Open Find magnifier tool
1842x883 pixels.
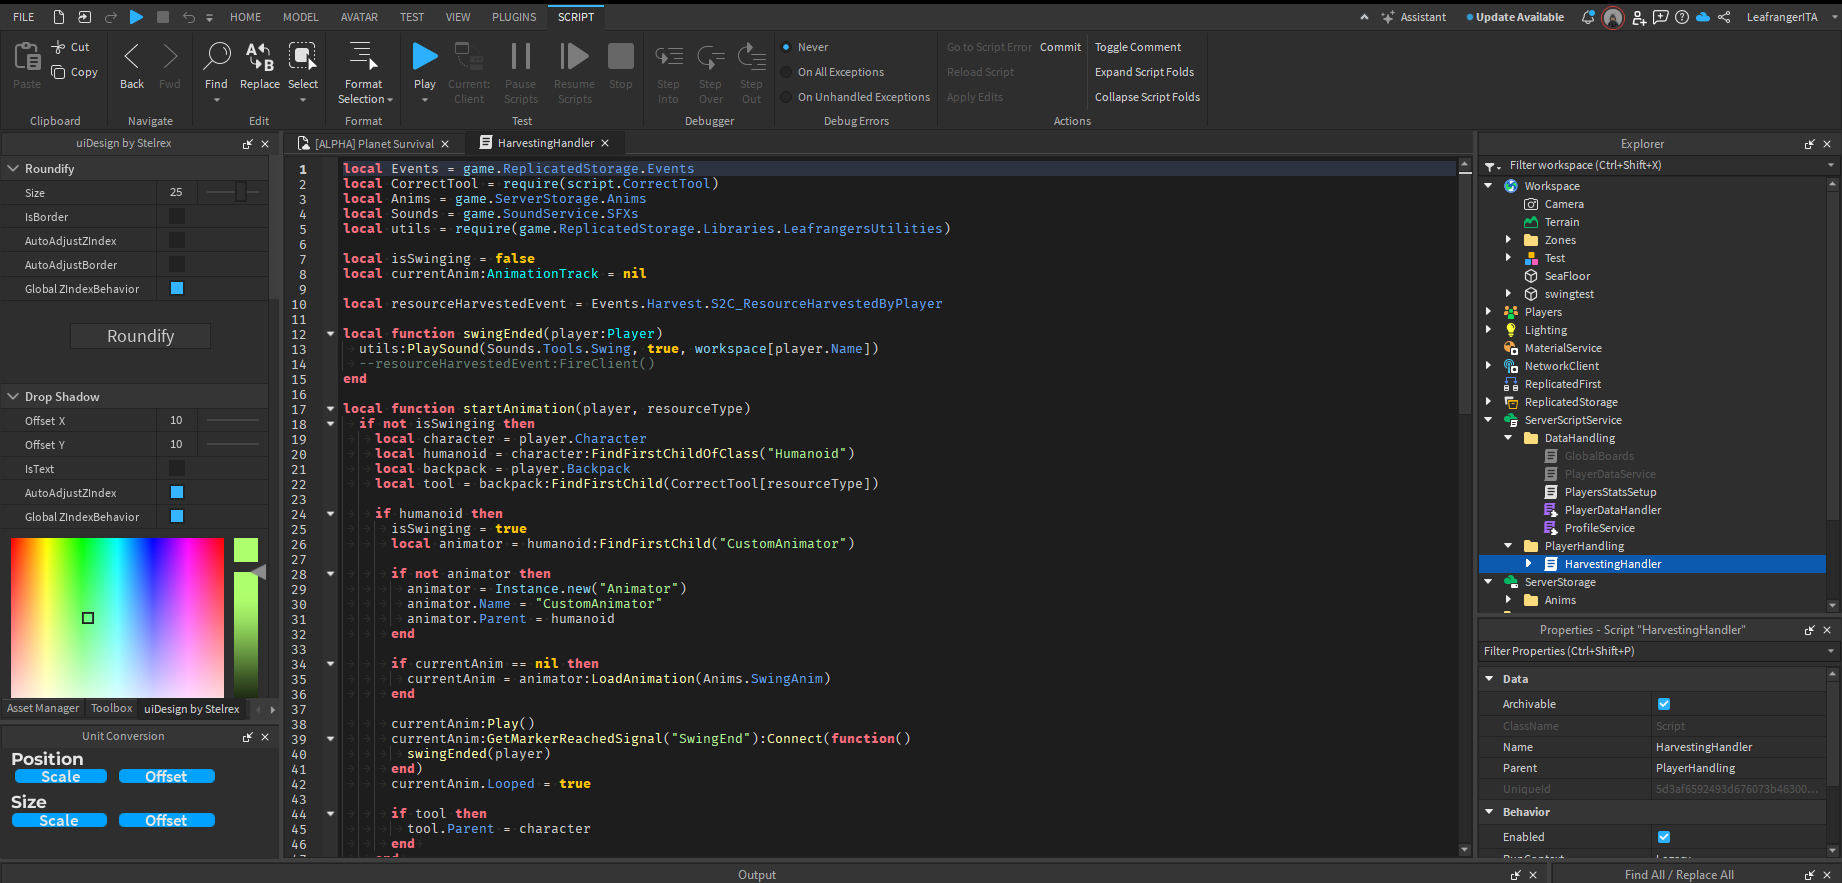[216, 56]
